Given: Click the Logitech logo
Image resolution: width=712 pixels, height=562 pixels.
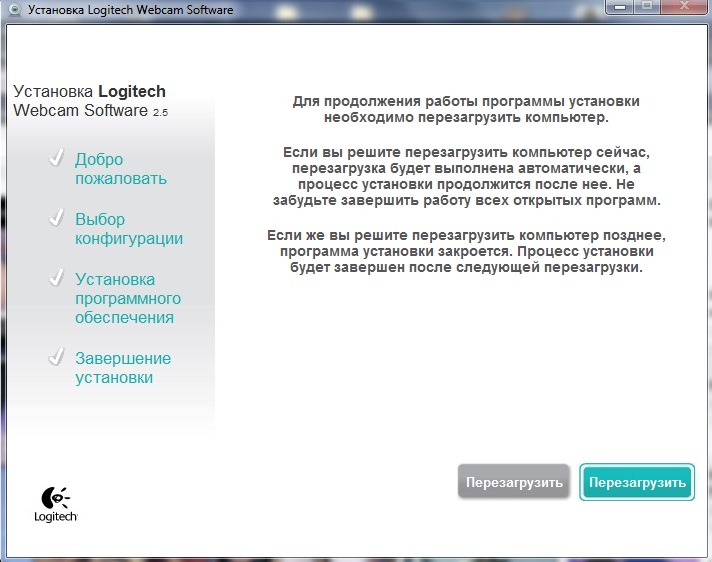Looking at the screenshot, I should (x=56, y=504).
